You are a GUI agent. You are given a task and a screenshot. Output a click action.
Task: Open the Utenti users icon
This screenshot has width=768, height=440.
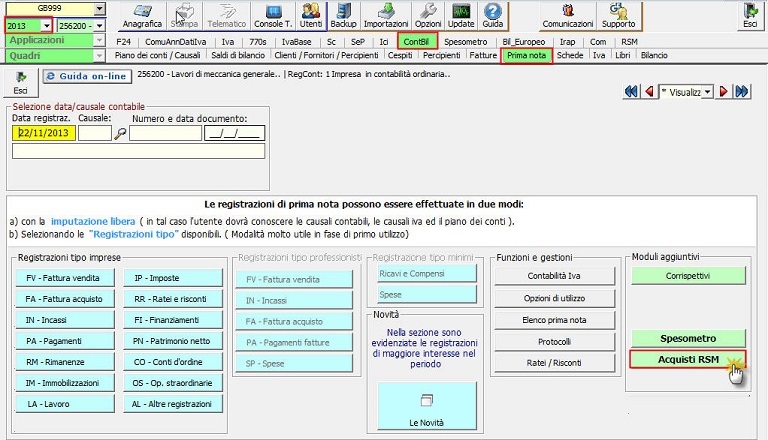(x=311, y=16)
